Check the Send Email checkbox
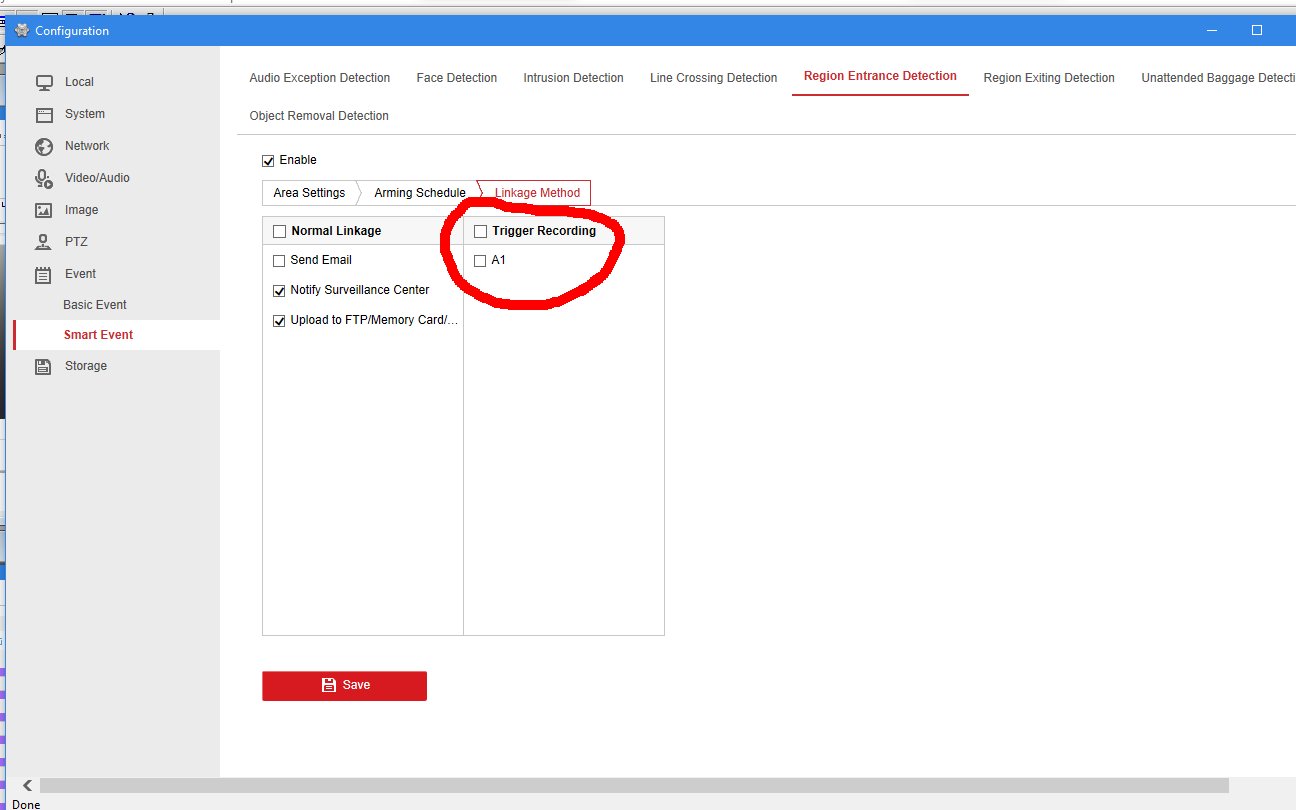The width and height of the screenshot is (1296, 810). [279, 261]
